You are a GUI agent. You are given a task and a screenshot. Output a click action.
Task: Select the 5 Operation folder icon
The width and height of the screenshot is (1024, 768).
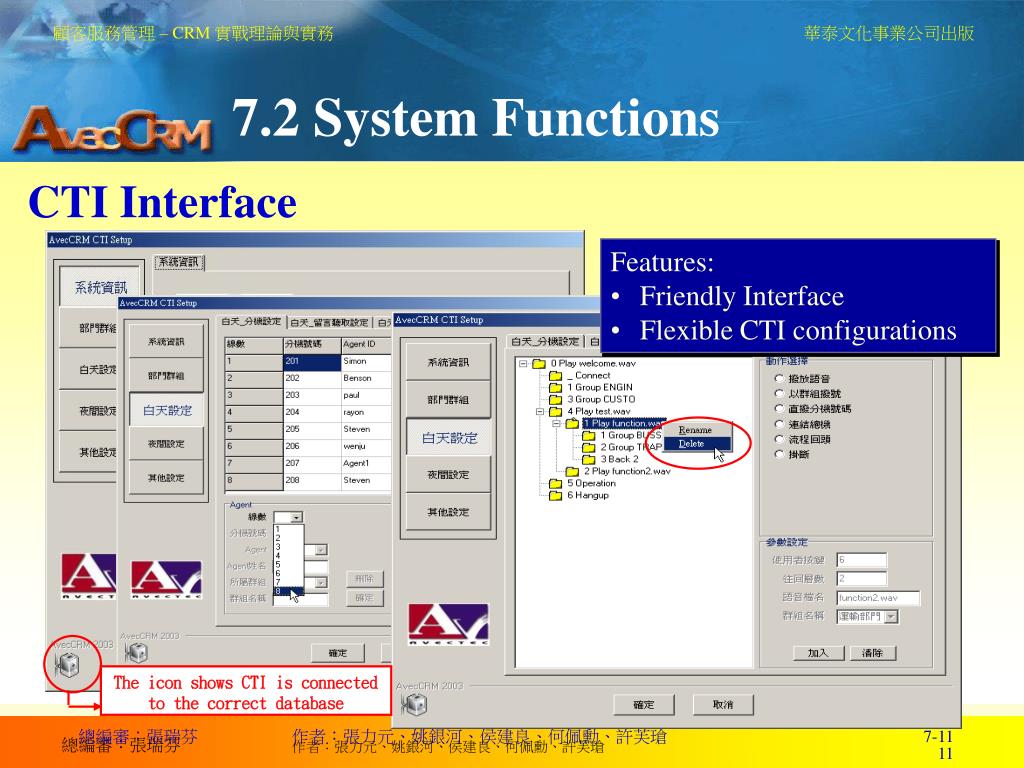pyautogui.click(x=555, y=483)
